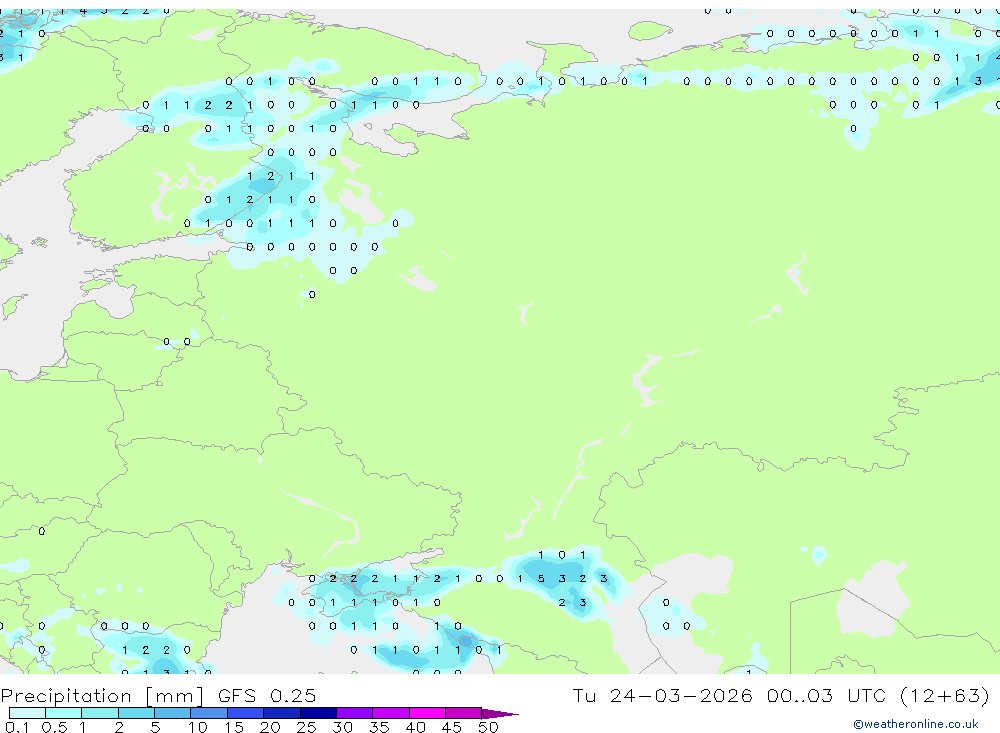The image size is (1000, 733).
Task: Select the 1–2 mm legend swatch
Action: (x=100, y=713)
